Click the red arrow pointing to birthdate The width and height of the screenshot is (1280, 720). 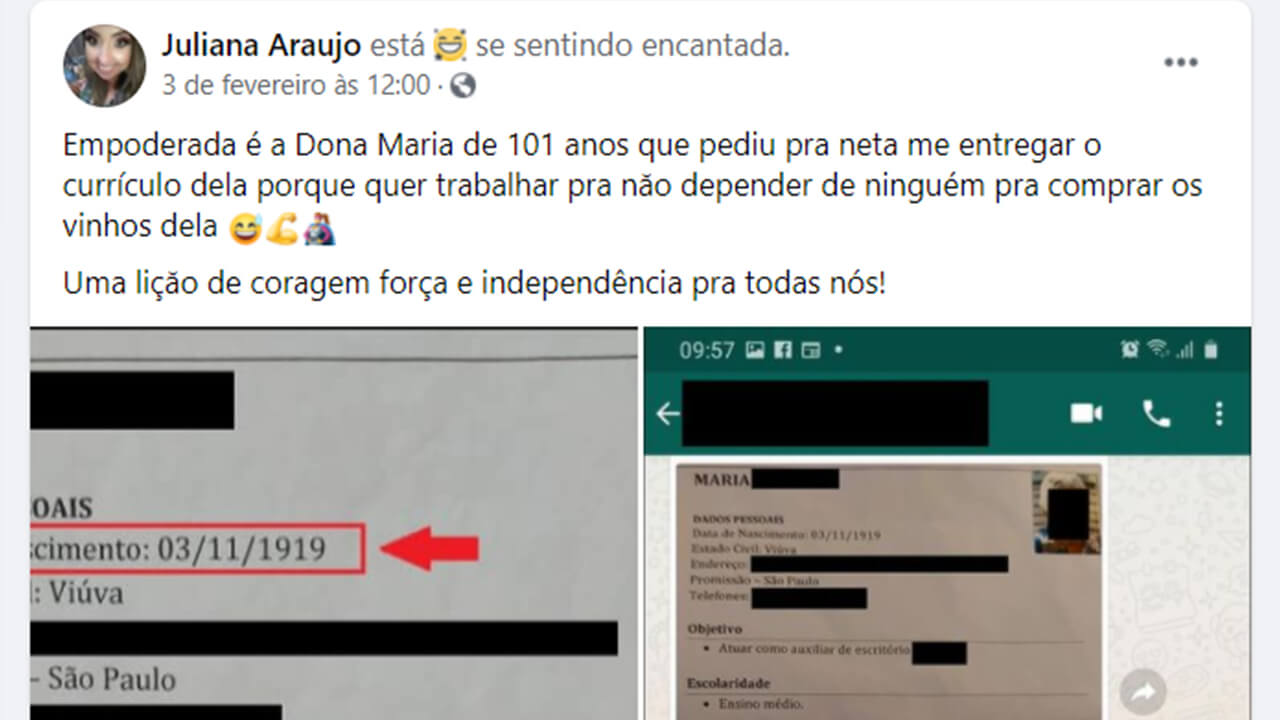(x=430, y=549)
